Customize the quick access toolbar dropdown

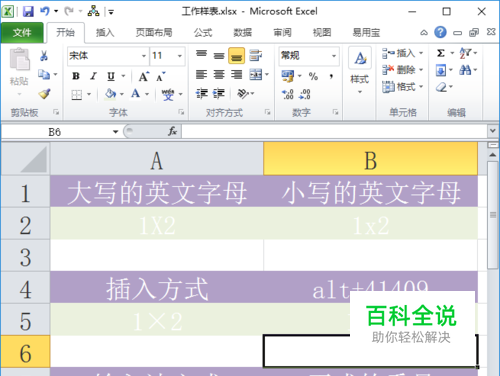click(111, 12)
